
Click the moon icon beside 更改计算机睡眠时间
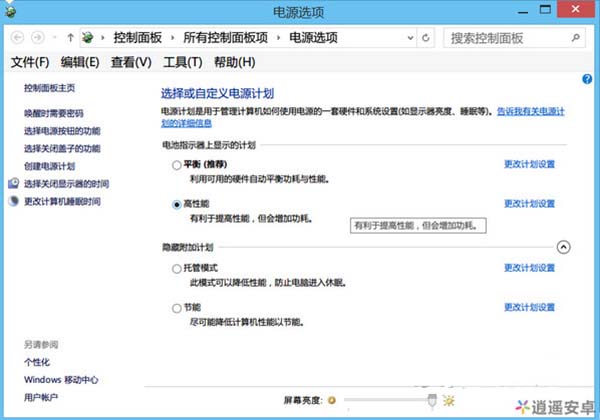tap(13, 201)
